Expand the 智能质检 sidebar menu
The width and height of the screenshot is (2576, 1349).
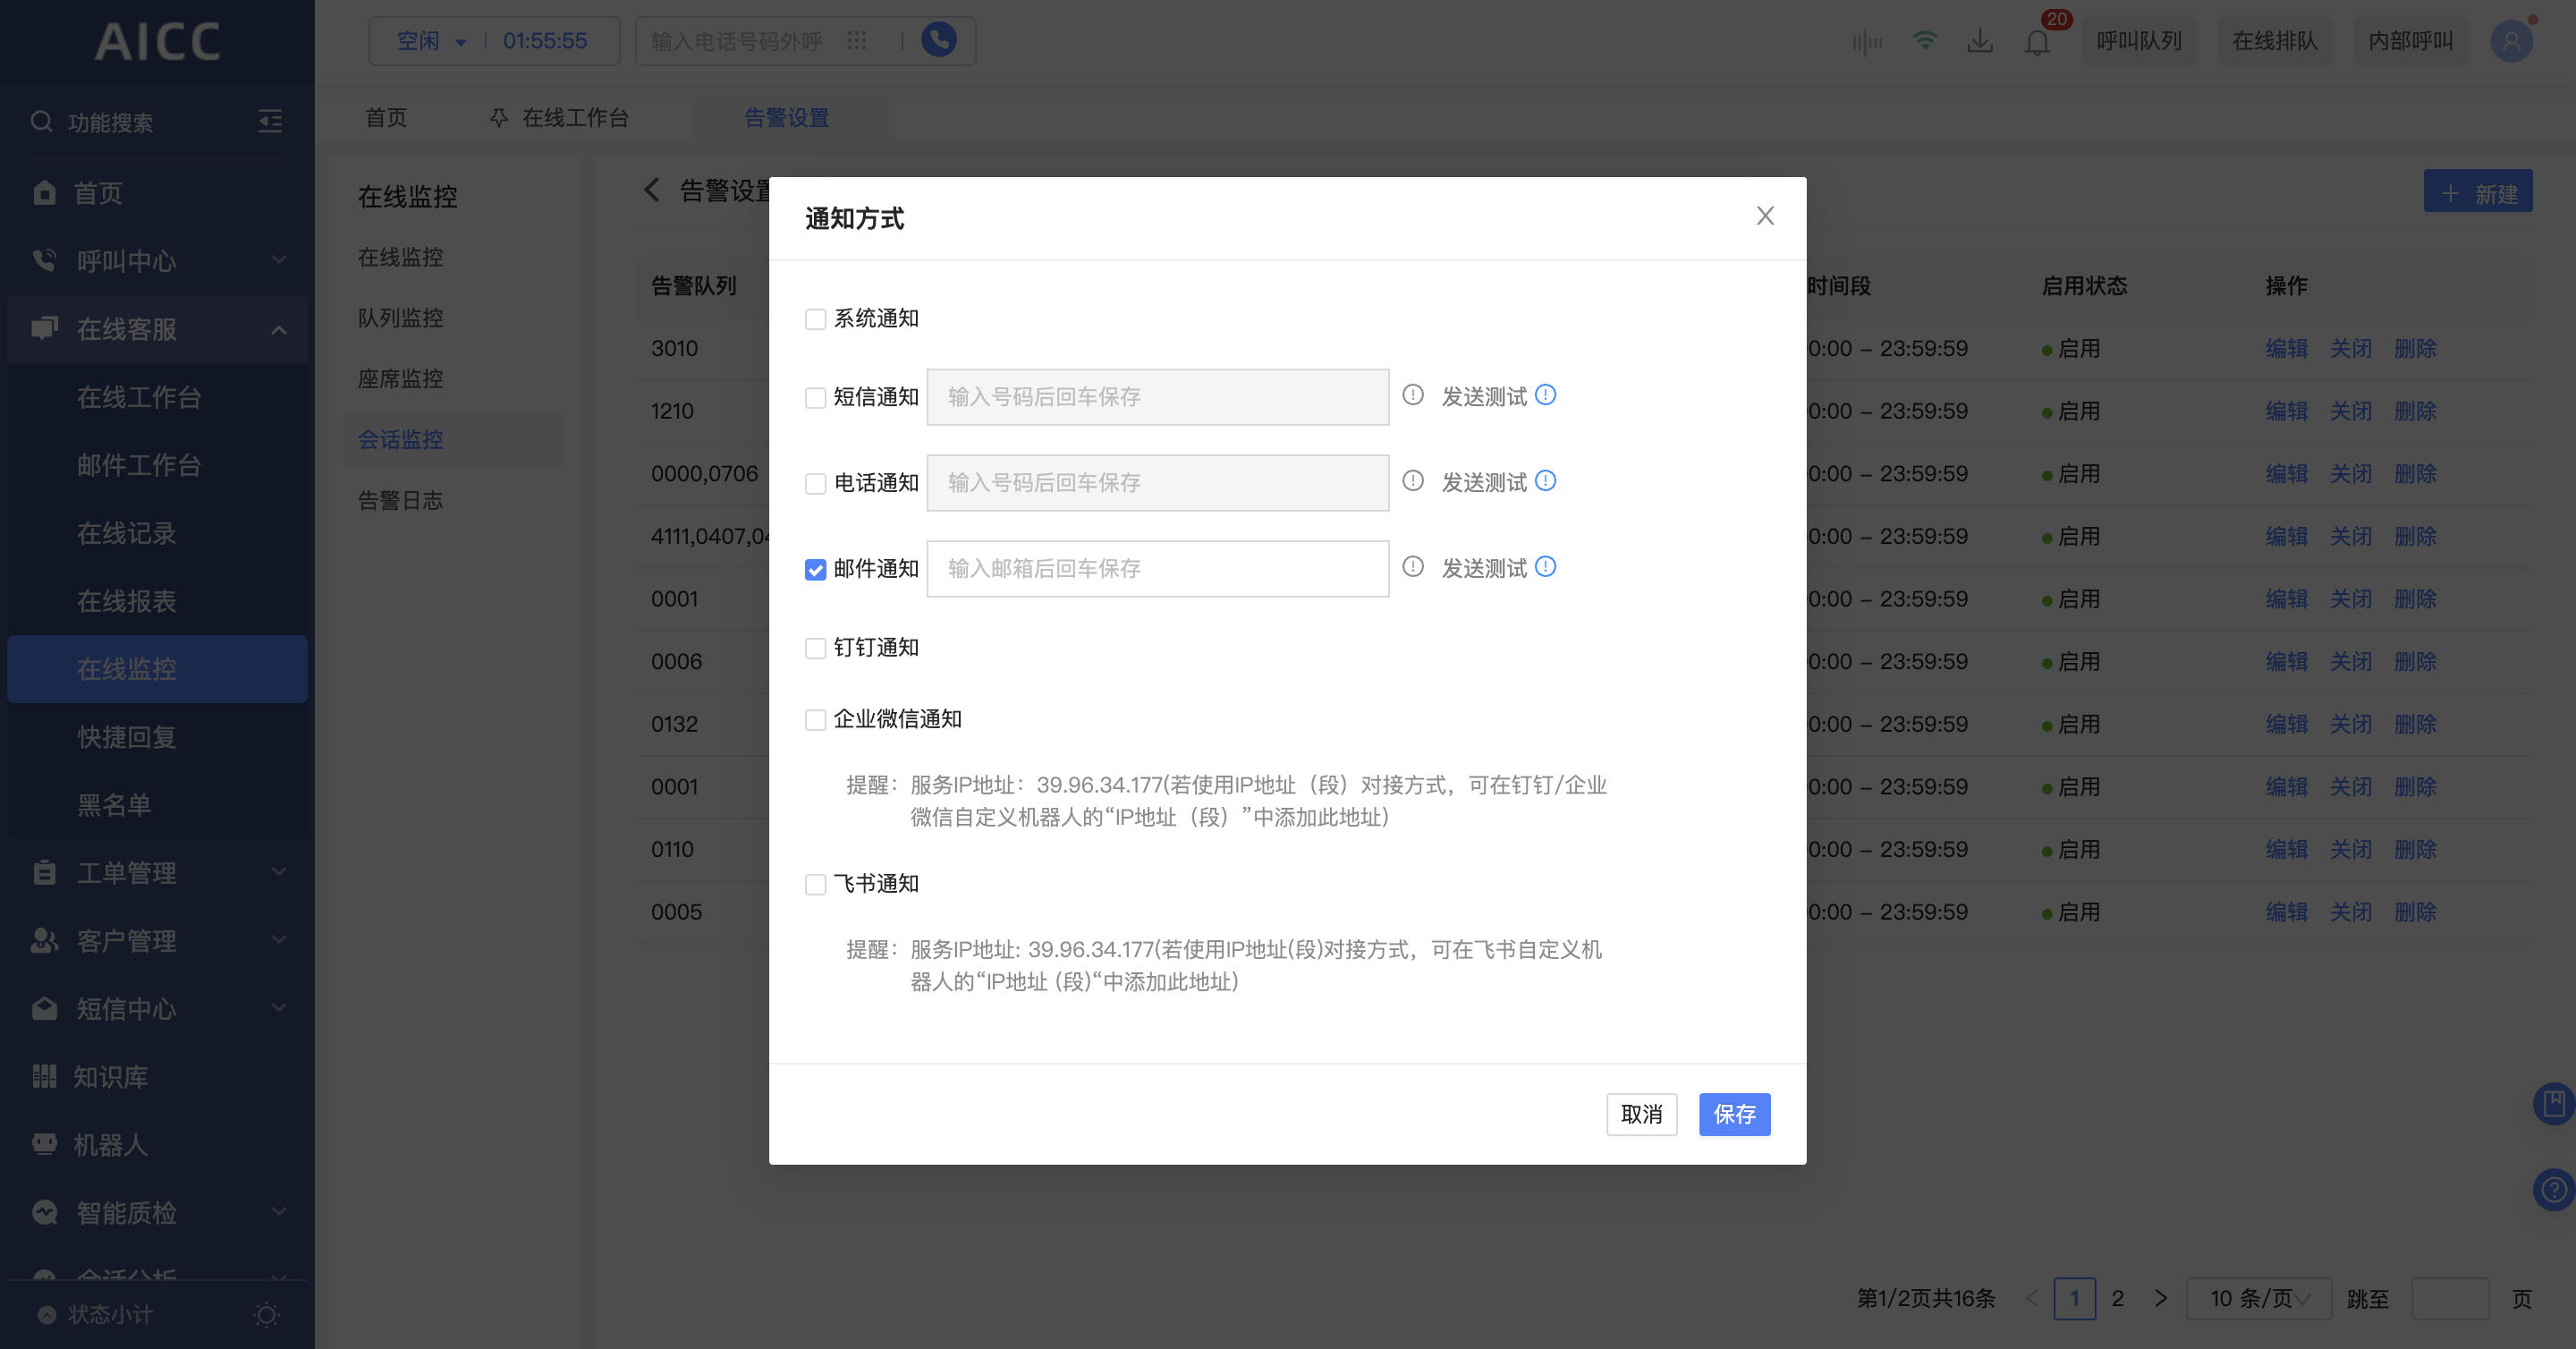coord(157,1212)
